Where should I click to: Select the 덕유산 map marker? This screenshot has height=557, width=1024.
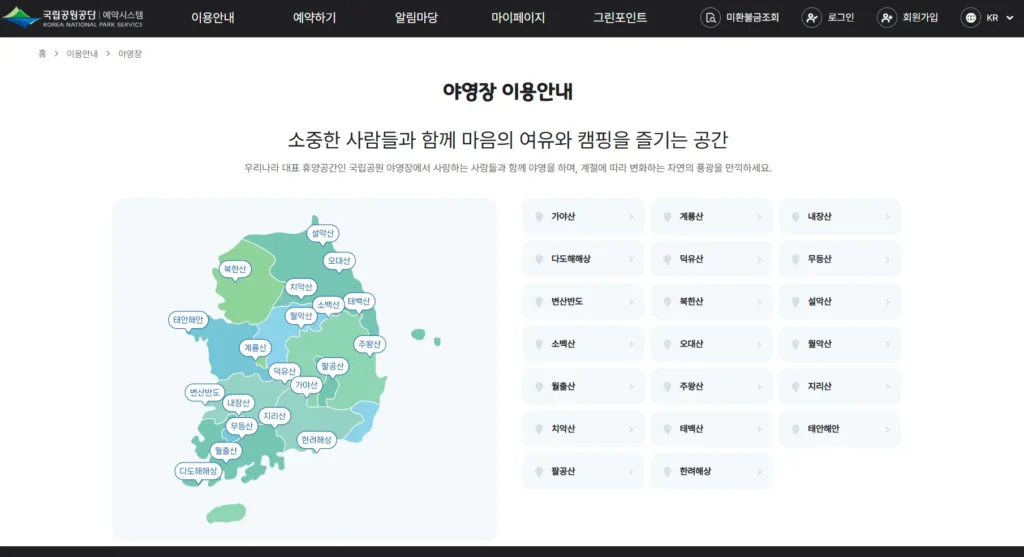coord(284,372)
